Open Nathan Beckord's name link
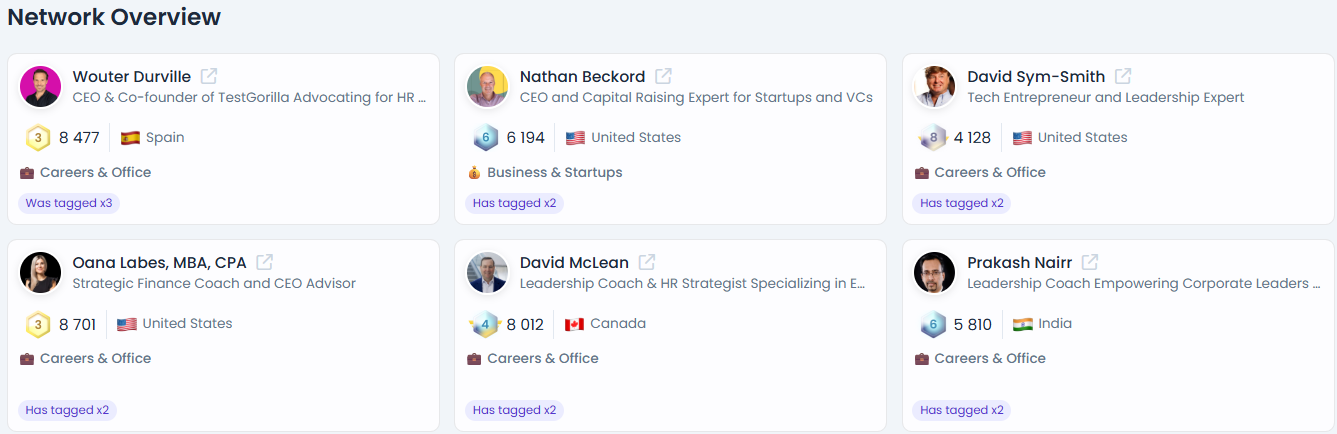 tap(582, 76)
